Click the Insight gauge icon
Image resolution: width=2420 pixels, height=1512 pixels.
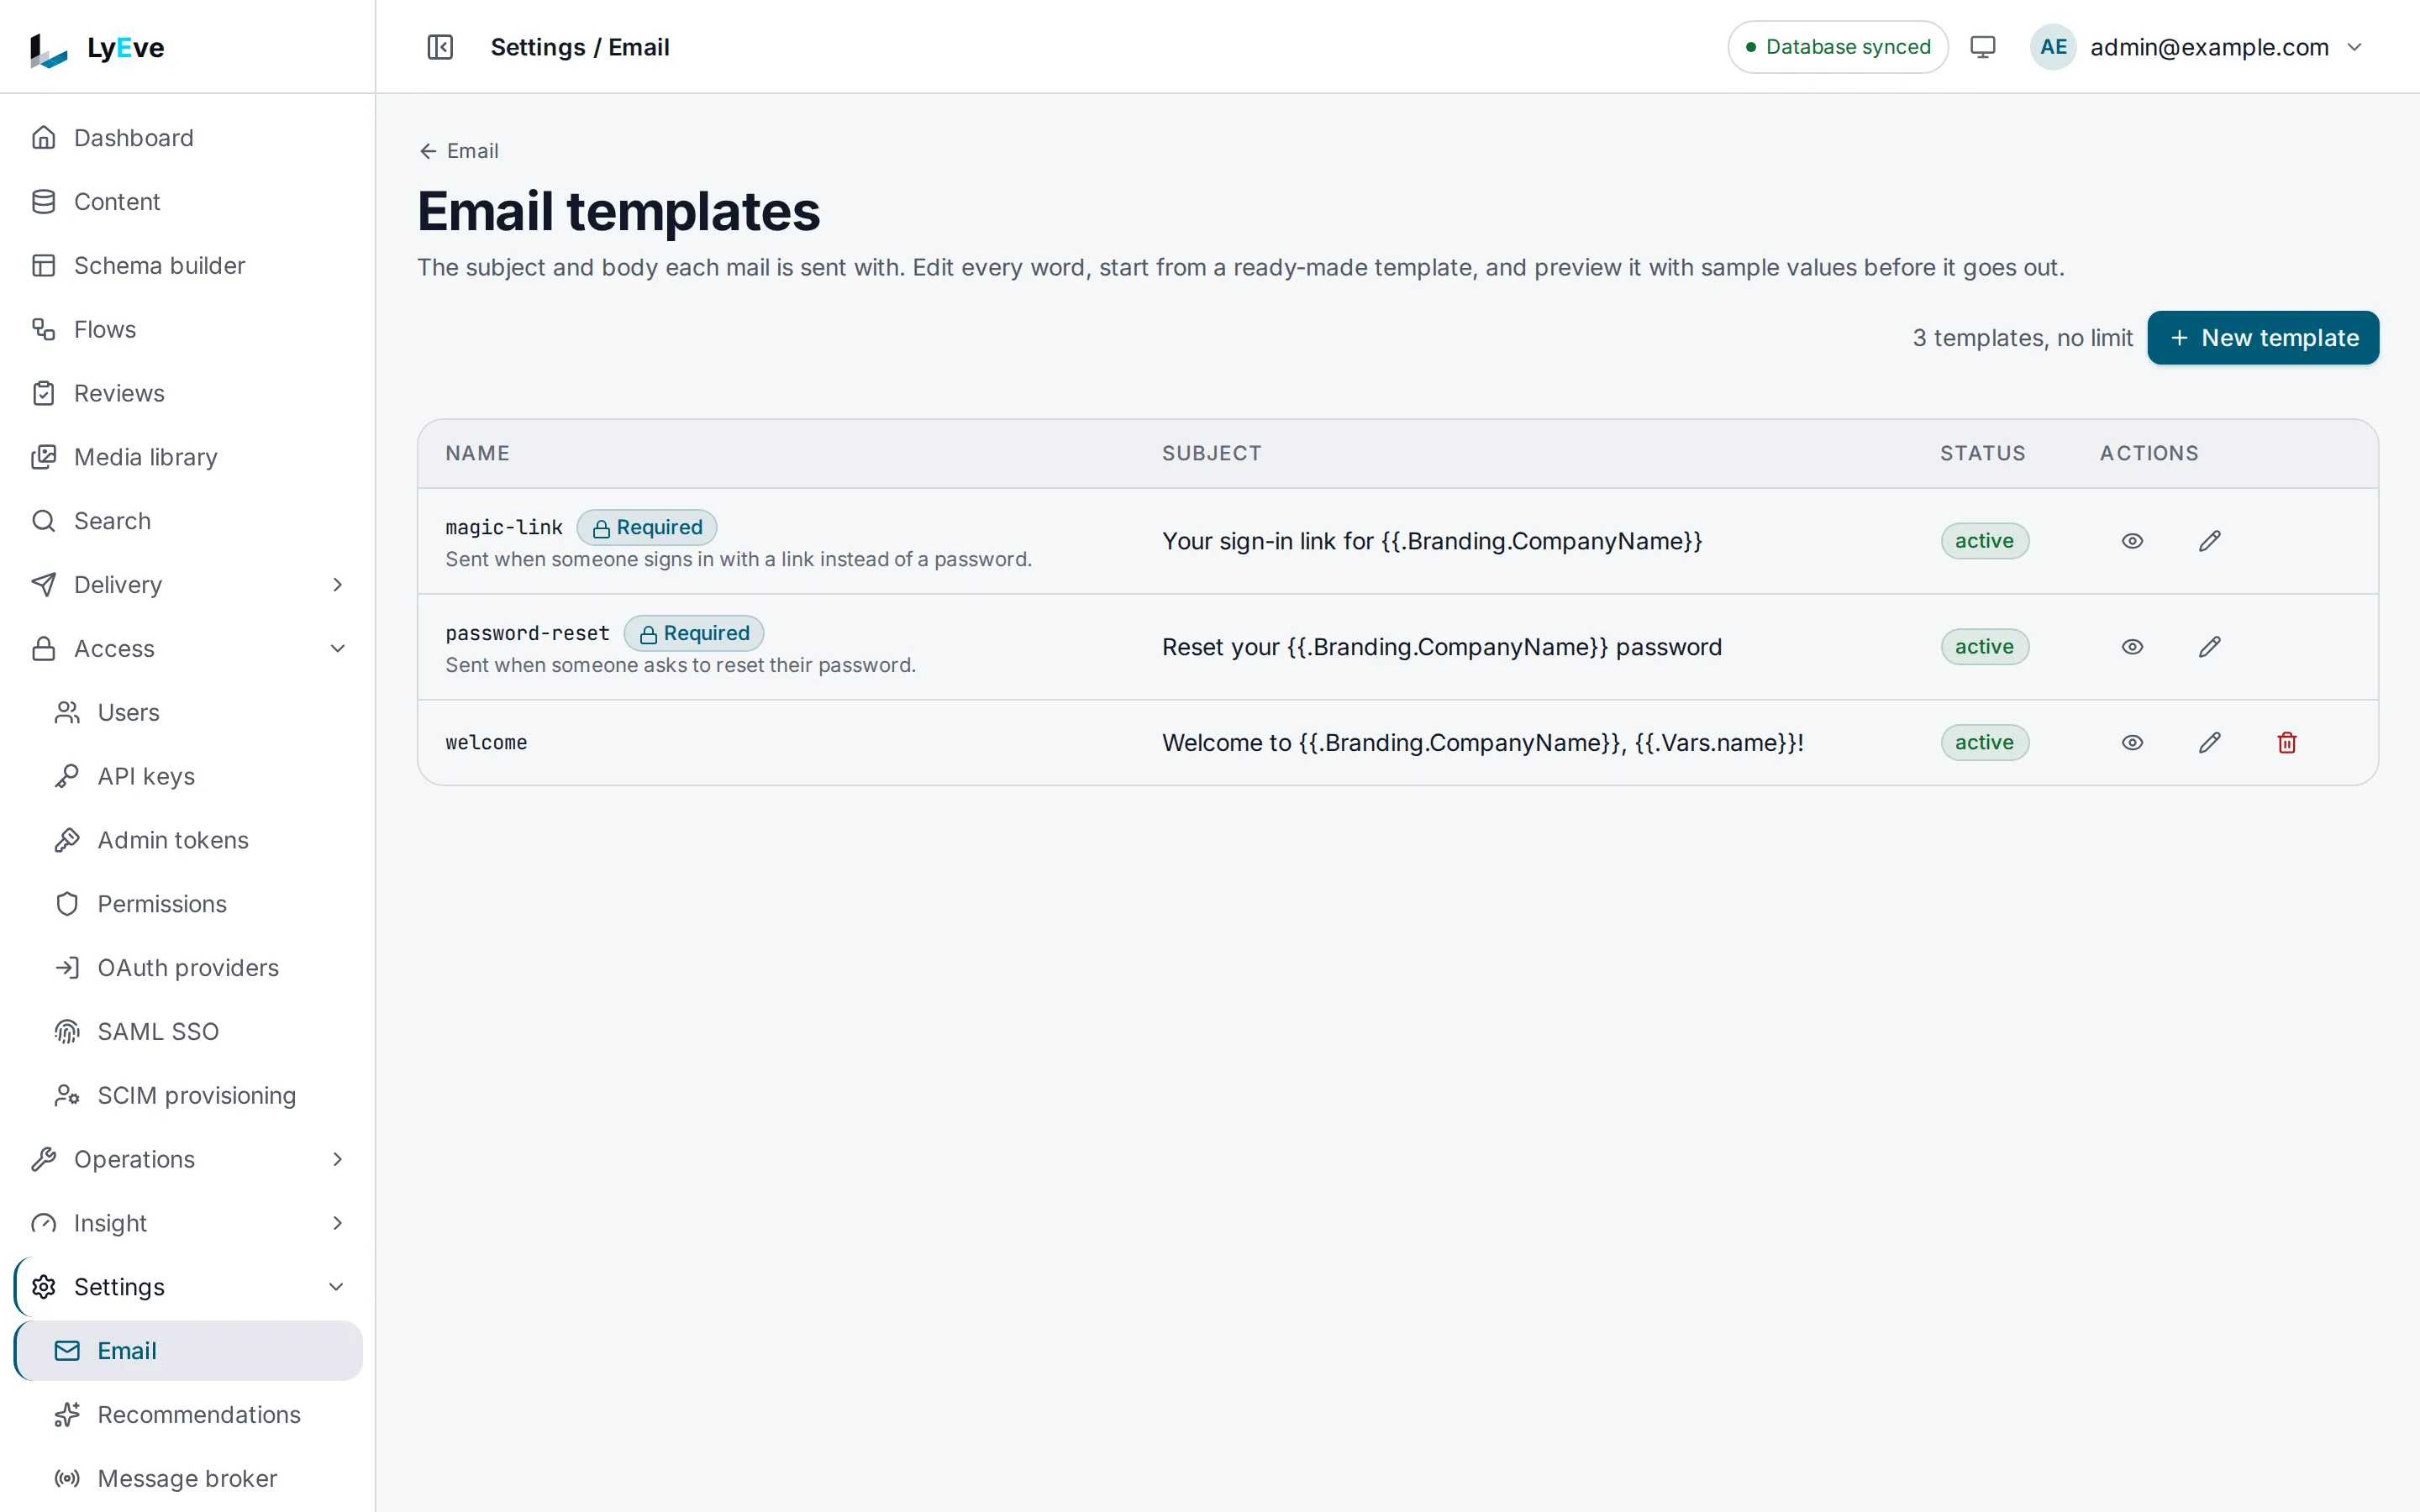(x=44, y=1224)
